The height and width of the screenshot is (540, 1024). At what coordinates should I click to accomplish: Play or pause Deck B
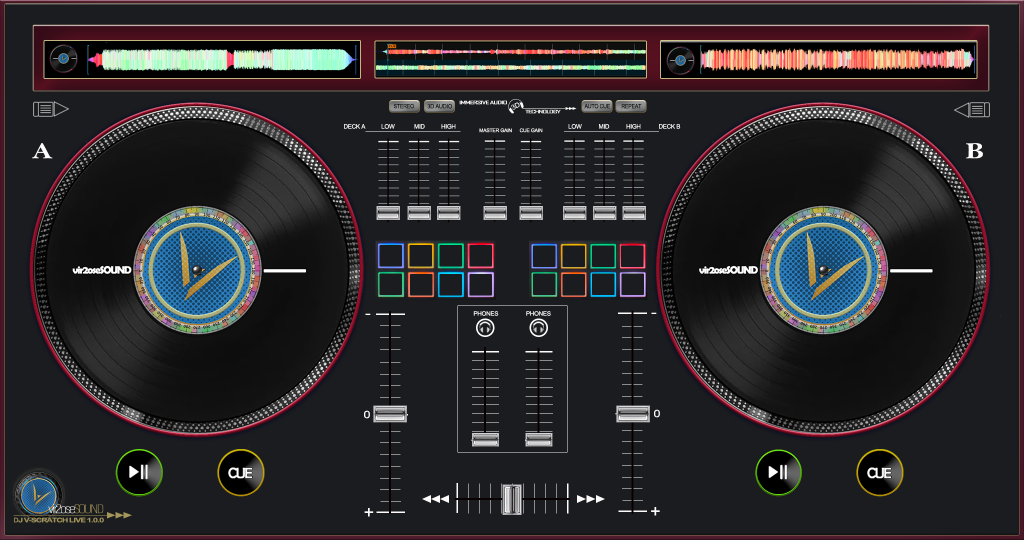[778, 472]
